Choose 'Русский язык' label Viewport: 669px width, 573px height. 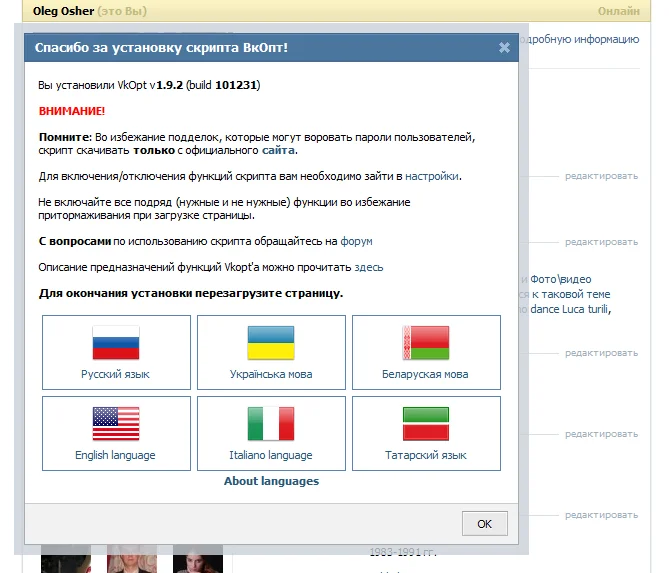click(115, 374)
